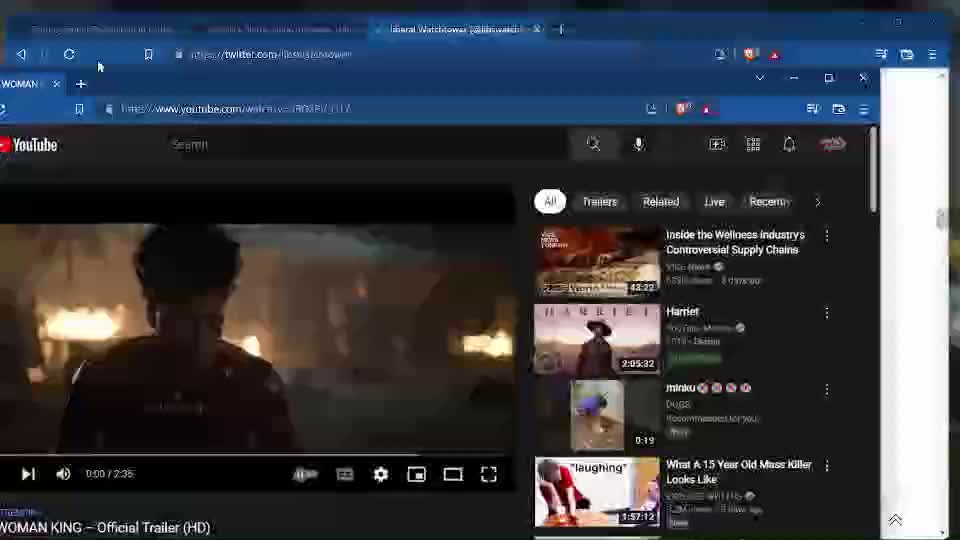The image size is (960, 540).
Task: Click the YouTube logo home link
Action: [x=29, y=145]
